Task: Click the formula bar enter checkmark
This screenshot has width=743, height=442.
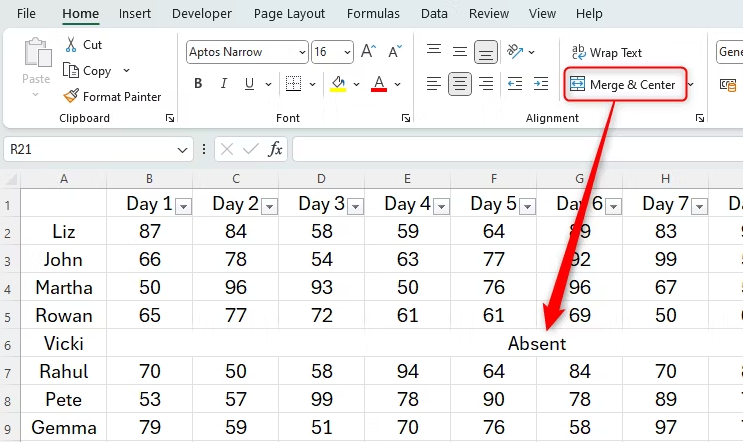Action: pos(251,150)
